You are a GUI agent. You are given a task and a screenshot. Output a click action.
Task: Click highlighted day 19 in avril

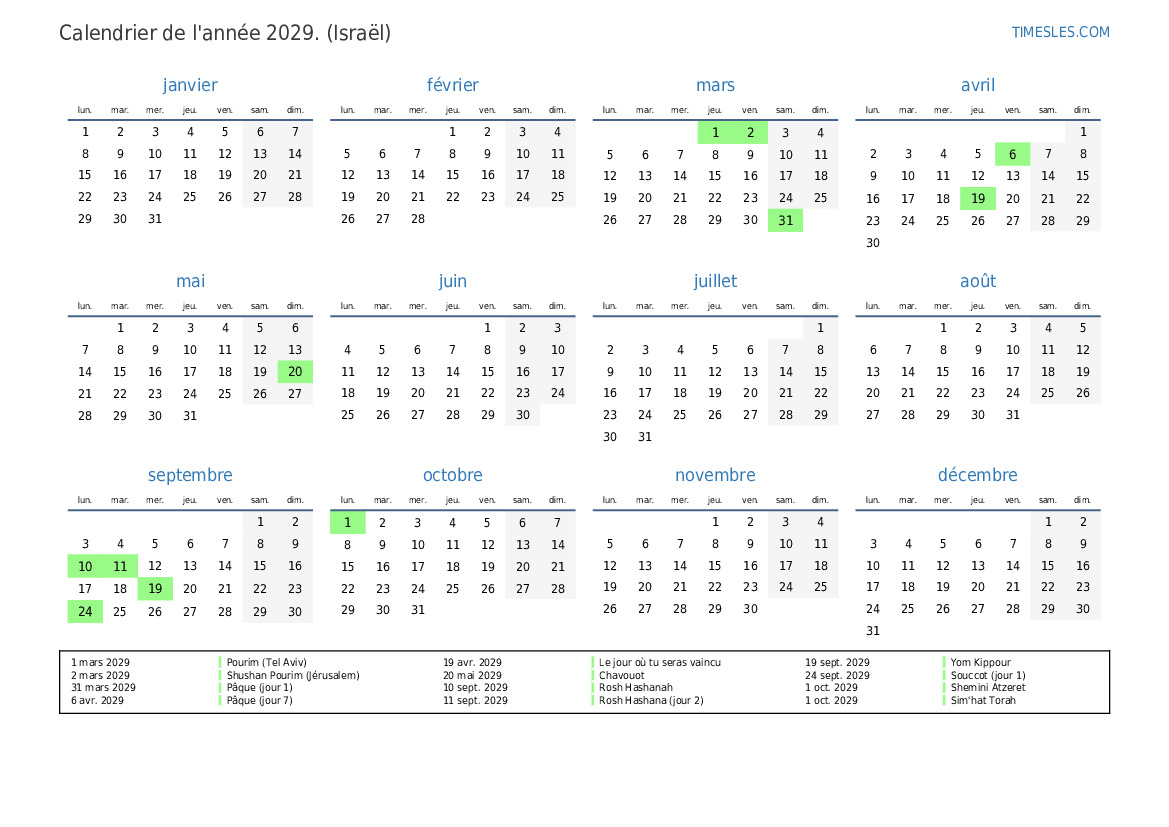977,198
